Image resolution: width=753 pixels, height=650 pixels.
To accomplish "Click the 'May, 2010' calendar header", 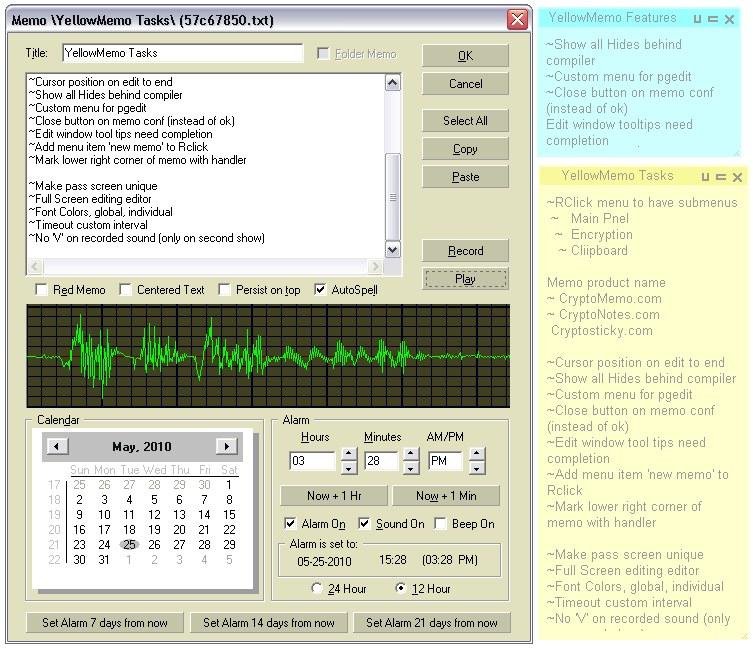I will [142, 447].
